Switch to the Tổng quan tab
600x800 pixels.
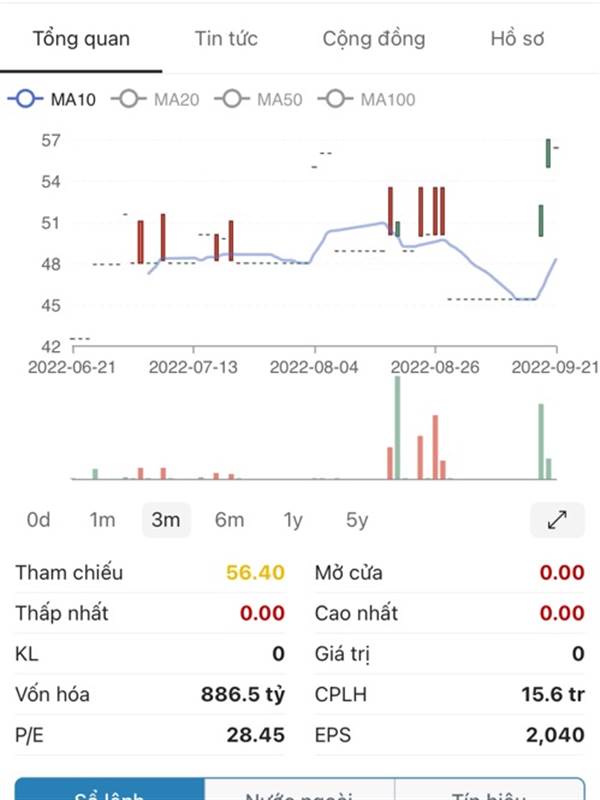pyautogui.click(x=81, y=39)
